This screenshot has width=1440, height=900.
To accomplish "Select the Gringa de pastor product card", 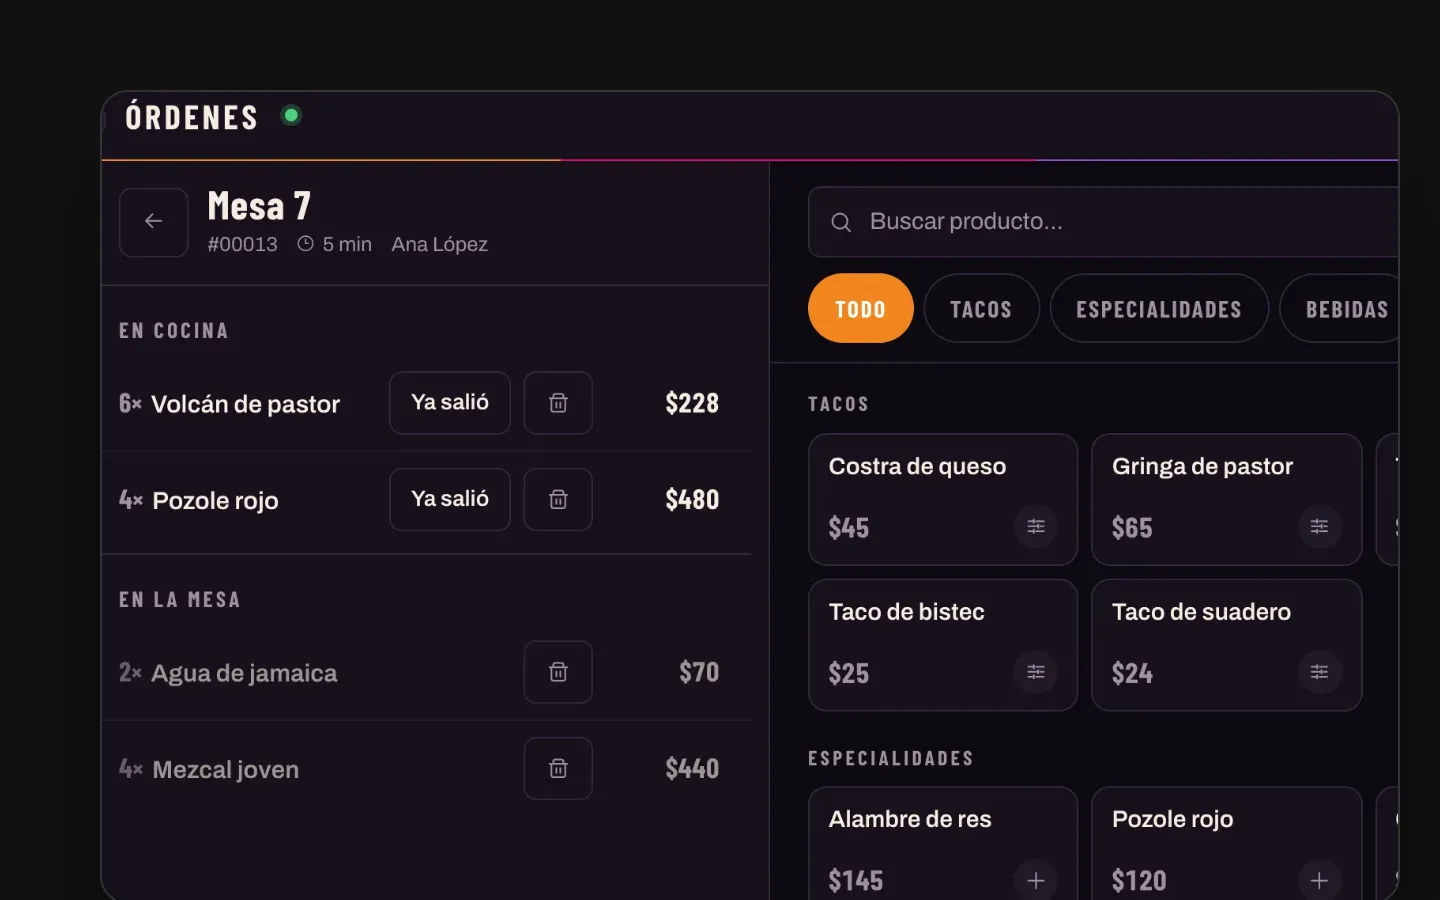I will 1227,499.
